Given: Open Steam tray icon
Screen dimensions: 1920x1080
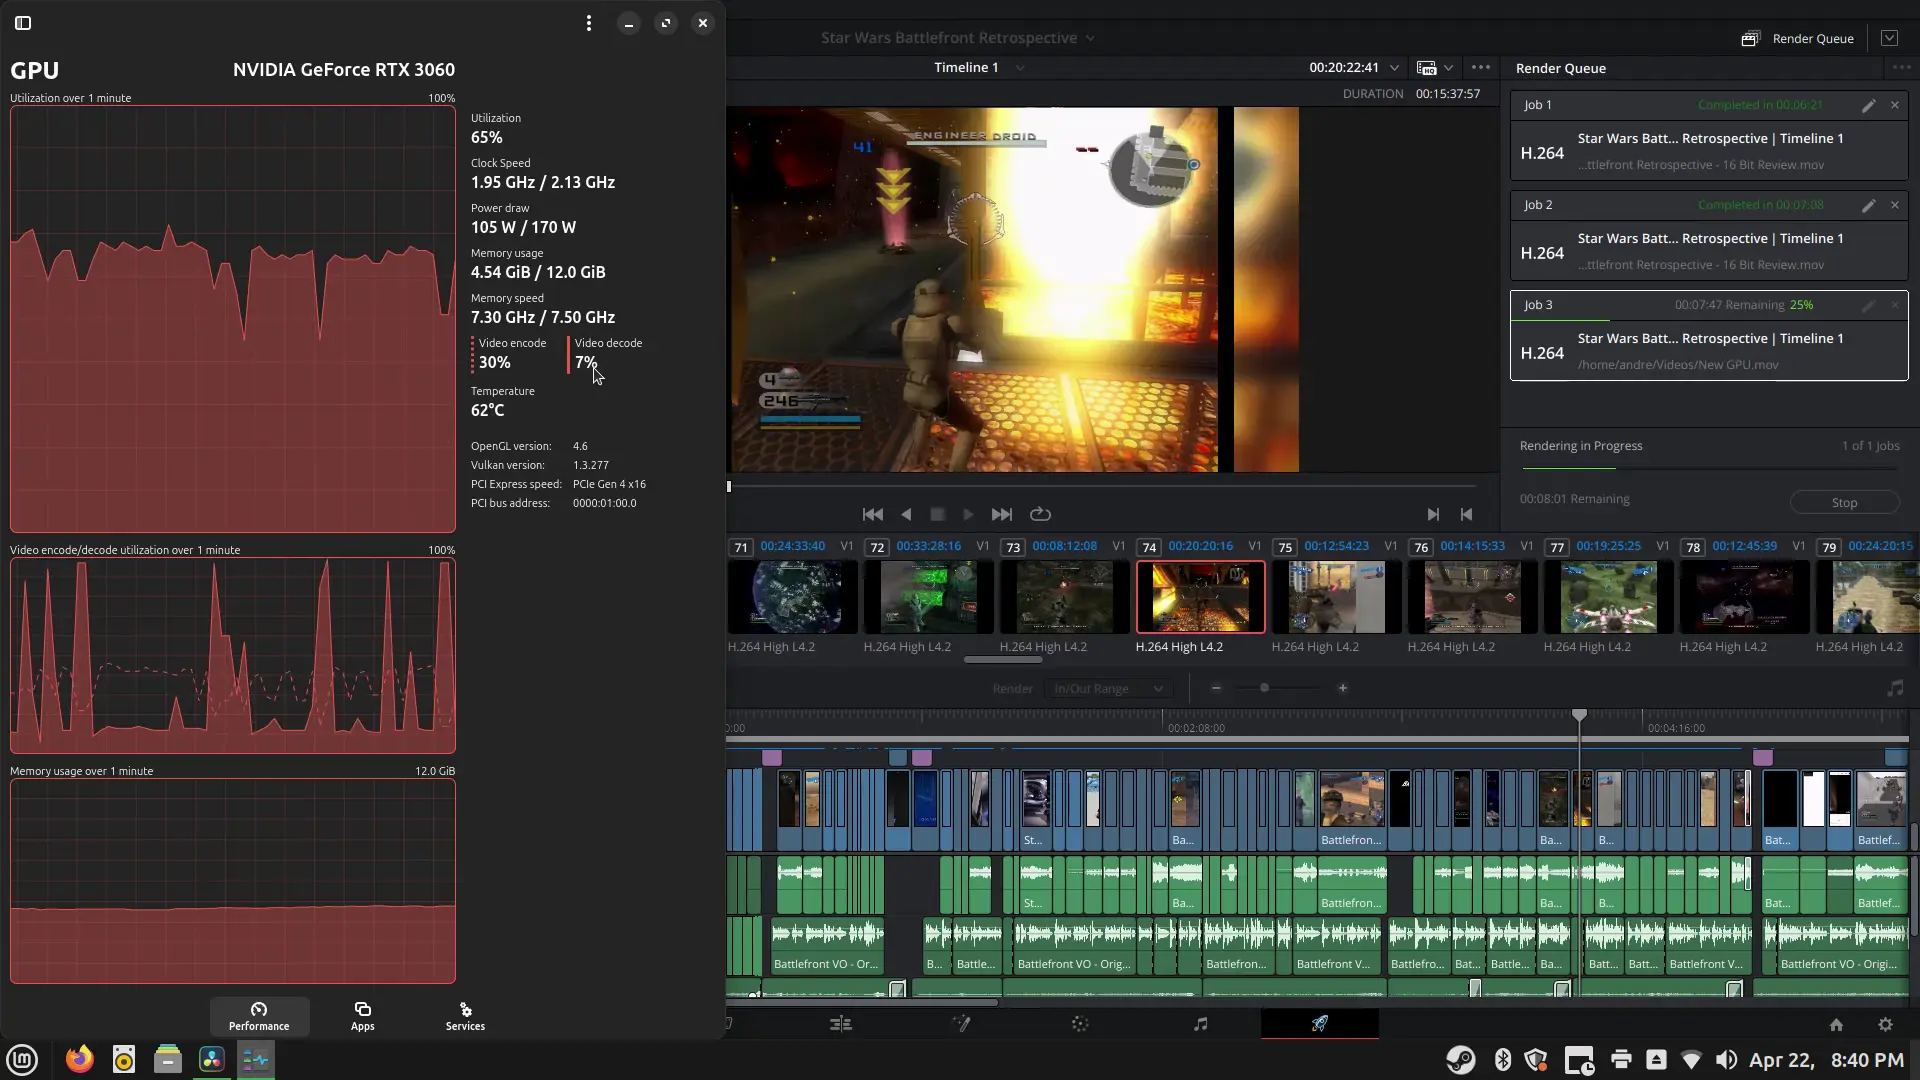Looking at the screenshot, I should coord(1461,1060).
